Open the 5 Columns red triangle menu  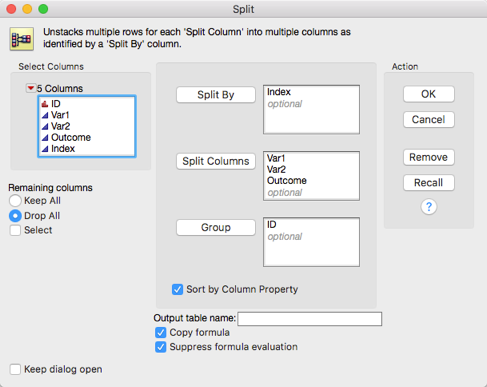(x=31, y=88)
